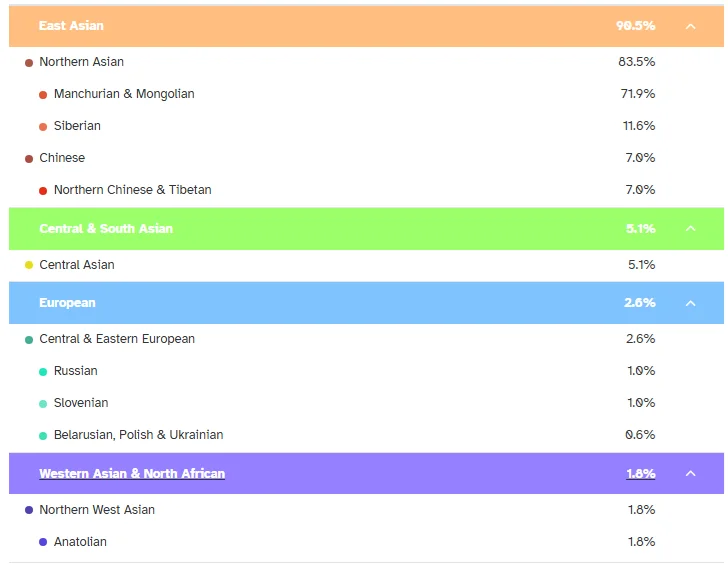
Task: Select the Manchurian & Mongolian row
Action: [366, 94]
